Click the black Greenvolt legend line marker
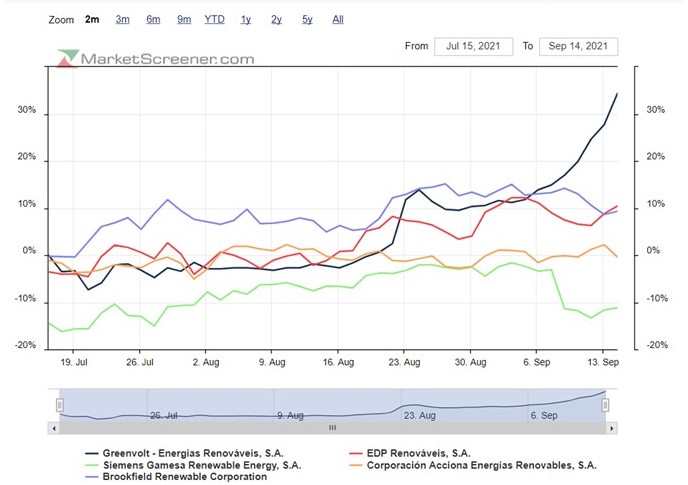Image resolution: width=688 pixels, height=485 pixels. pyautogui.click(x=92, y=453)
